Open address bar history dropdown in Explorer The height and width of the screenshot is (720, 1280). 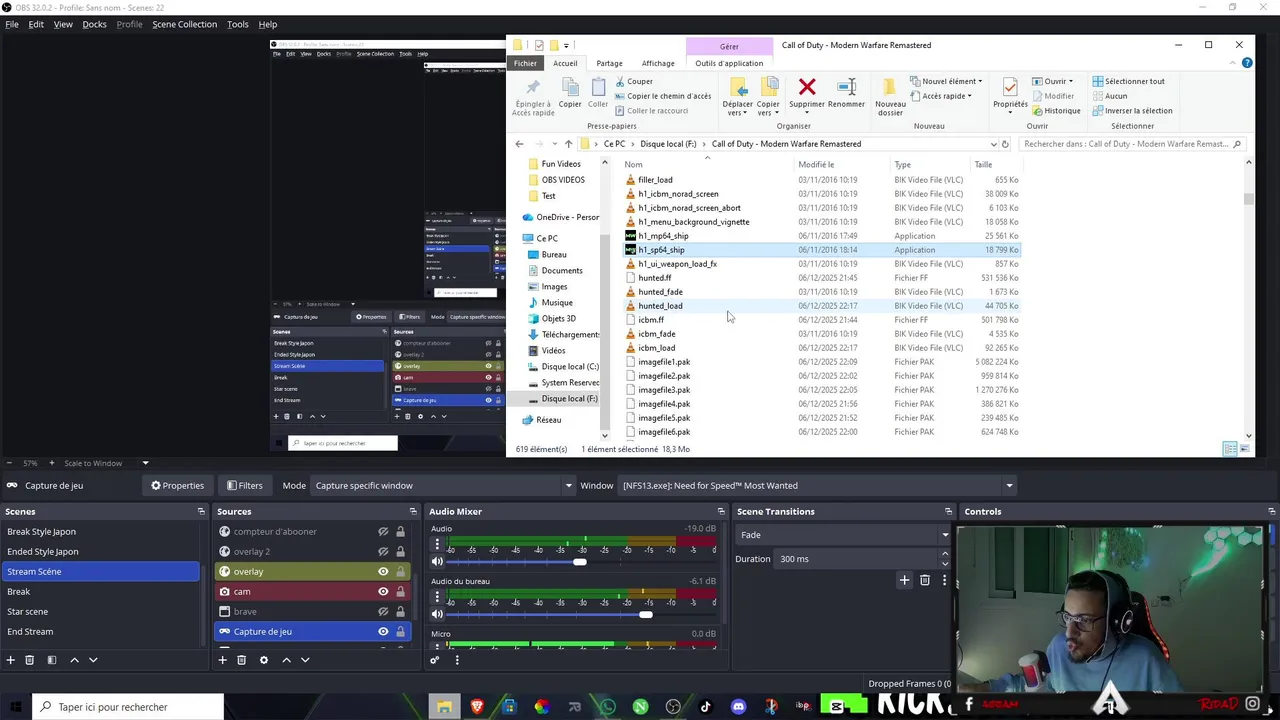click(x=993, y=144)
